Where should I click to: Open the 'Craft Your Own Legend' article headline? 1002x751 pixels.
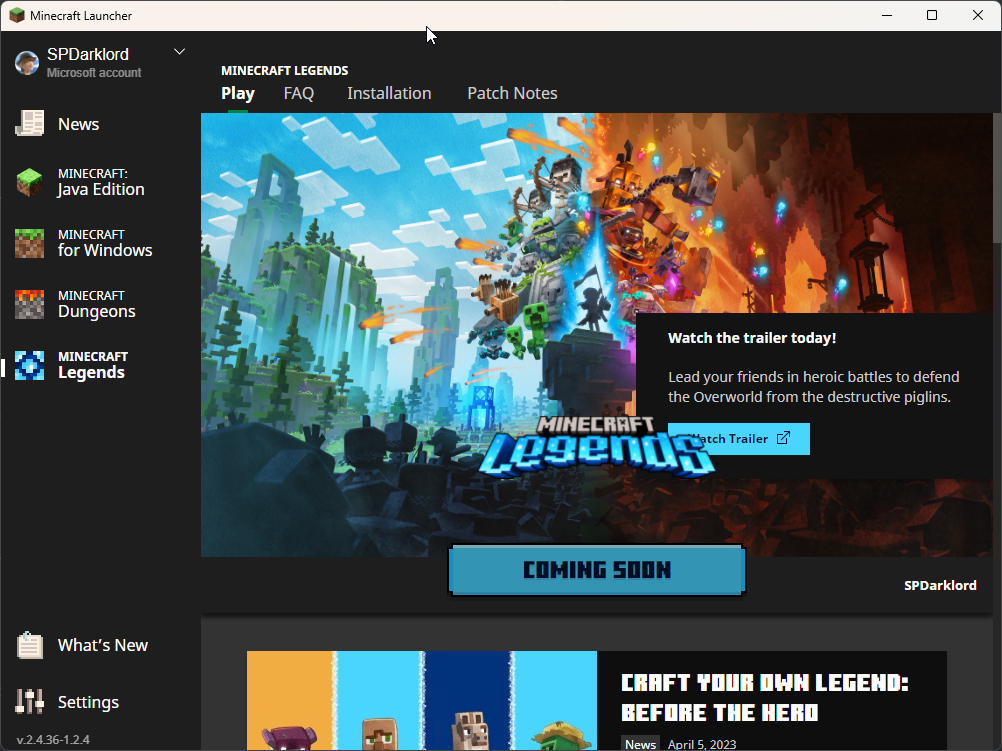[x=764, y=697]
